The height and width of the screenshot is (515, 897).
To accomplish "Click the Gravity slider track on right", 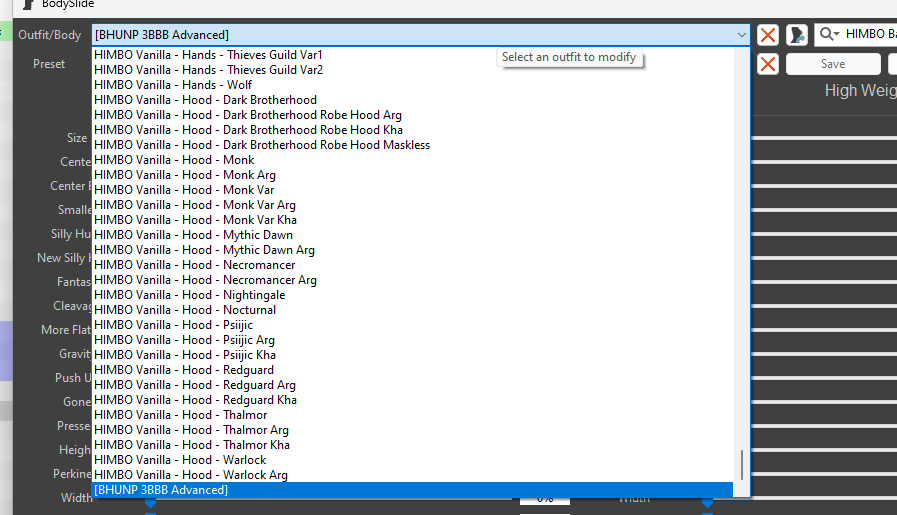I will (824, 354).
